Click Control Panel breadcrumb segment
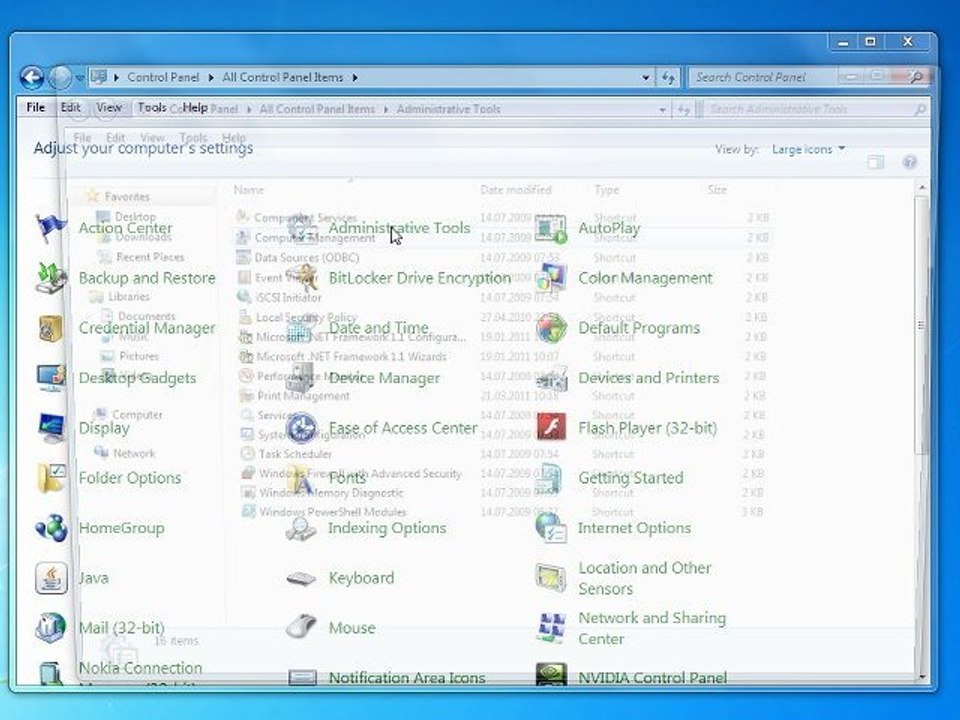This screenshot has width=960, height=720. click(x=163, y=77)
